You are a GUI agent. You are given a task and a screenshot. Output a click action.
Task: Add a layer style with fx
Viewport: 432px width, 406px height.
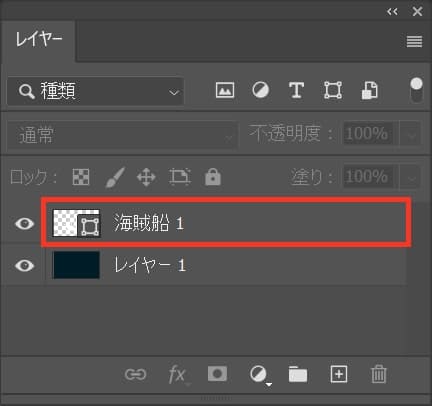tap(177, 375)
